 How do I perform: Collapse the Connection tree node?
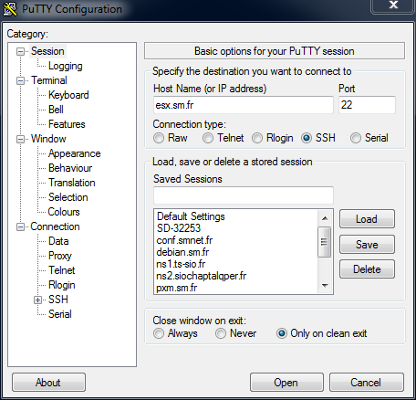coord(21,227)
